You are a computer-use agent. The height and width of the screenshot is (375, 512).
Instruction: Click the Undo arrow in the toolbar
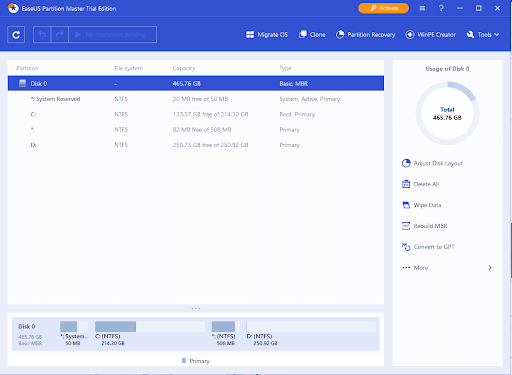point(42,35)
